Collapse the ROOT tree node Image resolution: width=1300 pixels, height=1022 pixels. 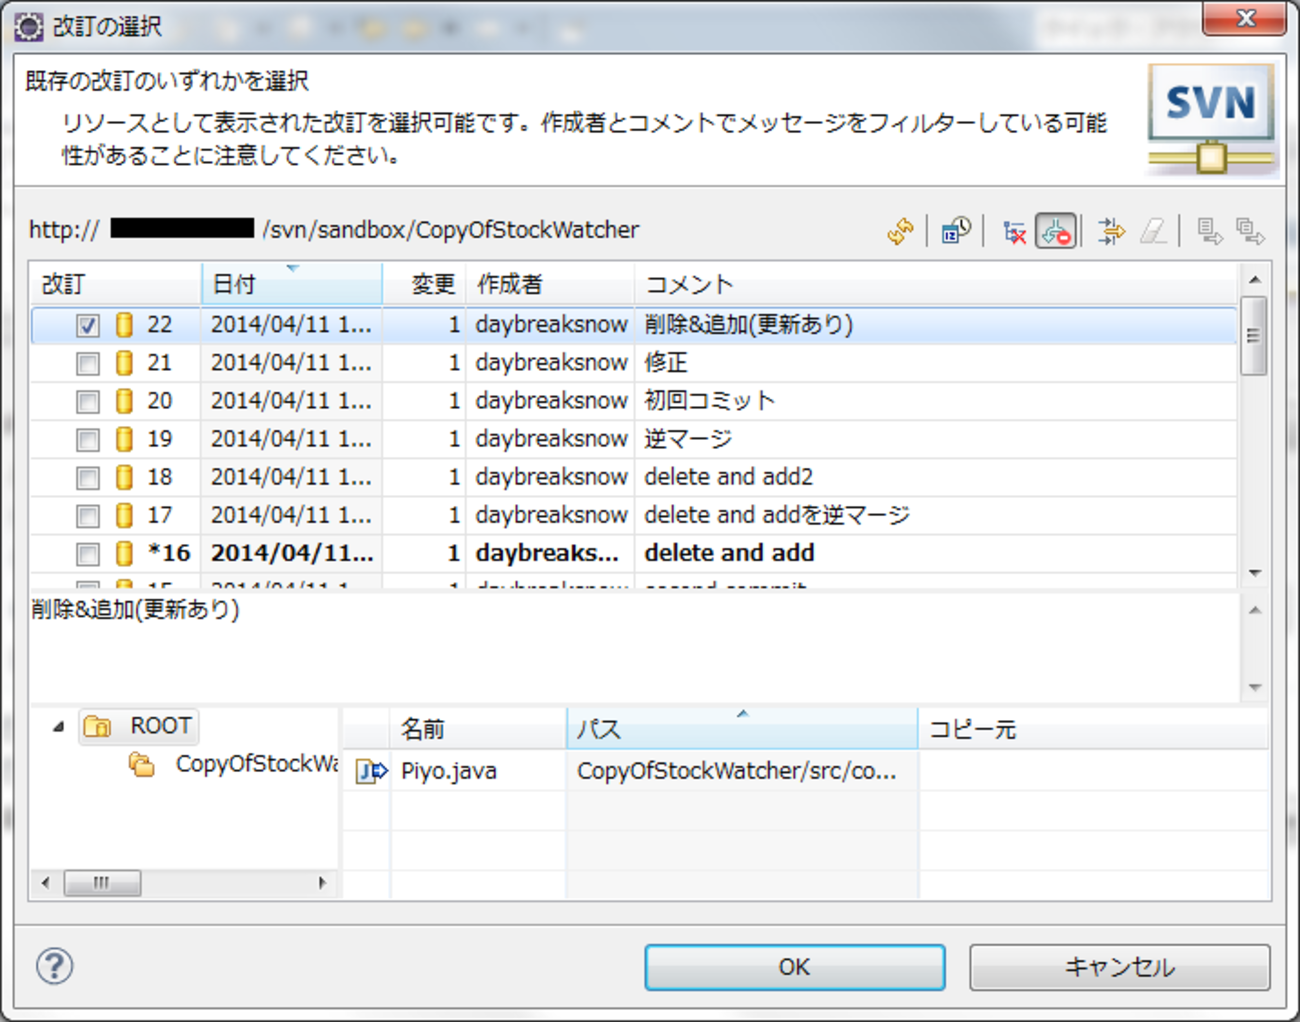click(x=59, y=726)
